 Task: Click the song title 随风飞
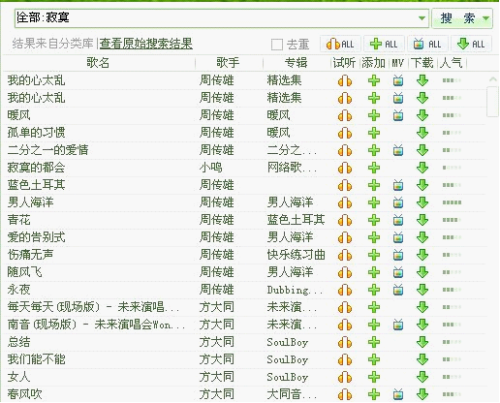(x=25, y=272)
